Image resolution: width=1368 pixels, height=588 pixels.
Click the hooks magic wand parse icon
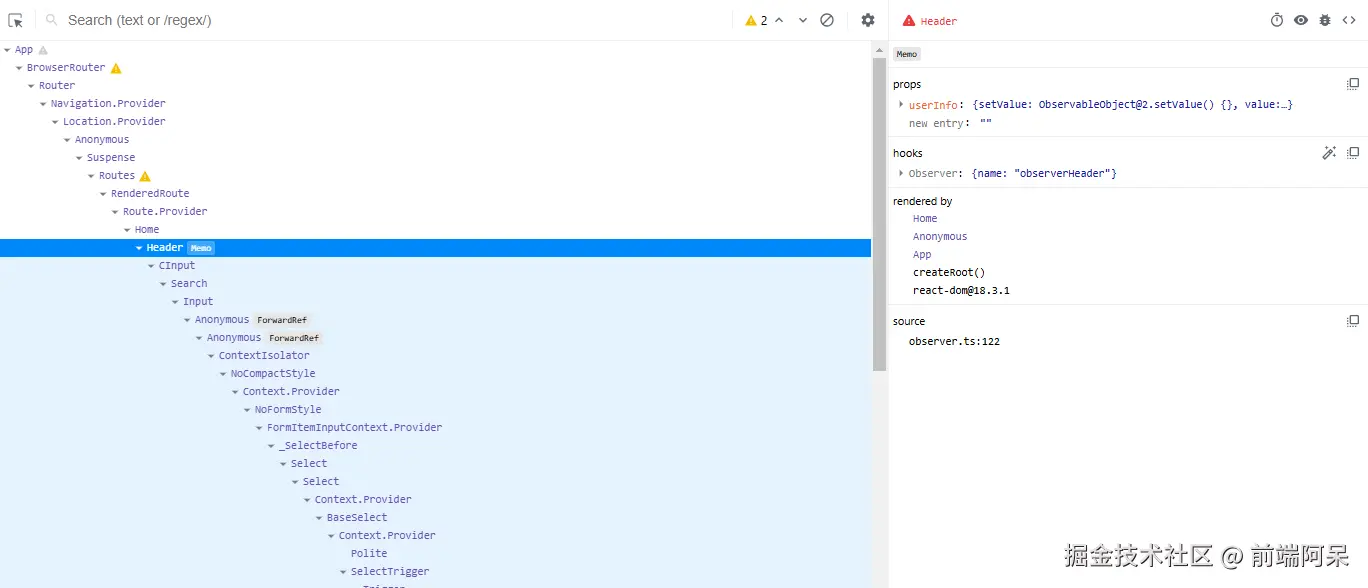click(x=1329, y=153)
